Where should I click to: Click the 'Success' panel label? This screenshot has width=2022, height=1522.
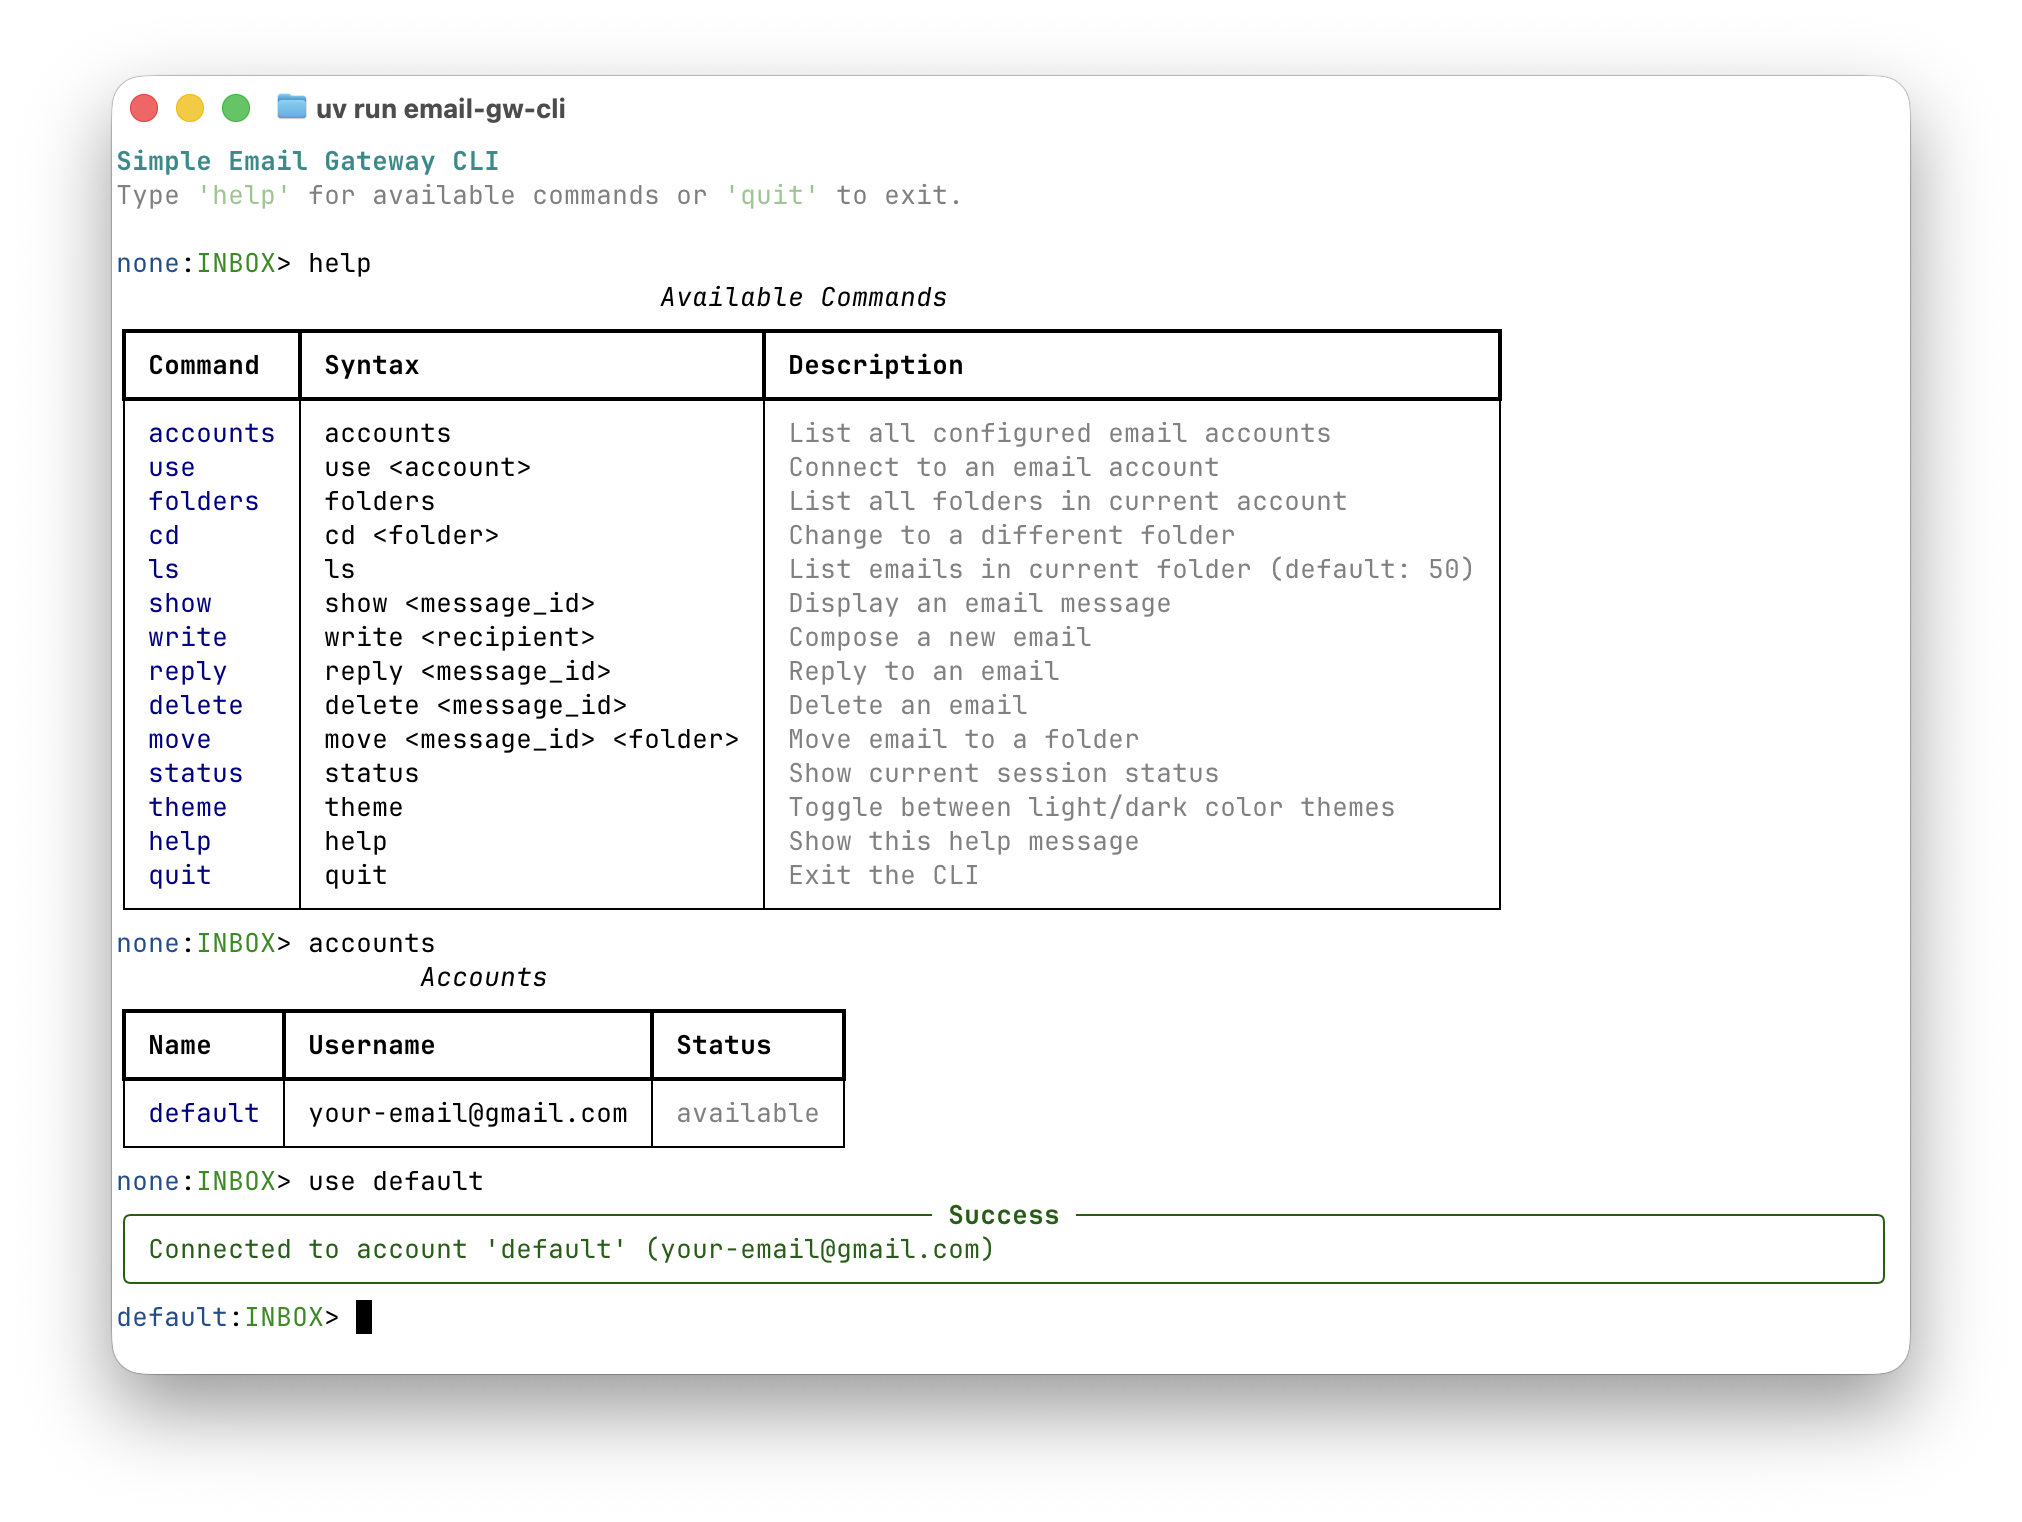click(1004, 1215)
